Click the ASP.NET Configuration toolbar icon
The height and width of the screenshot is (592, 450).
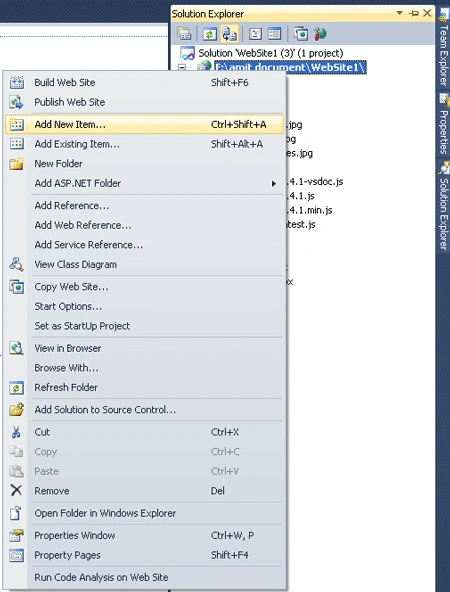(x=320, y=34)
